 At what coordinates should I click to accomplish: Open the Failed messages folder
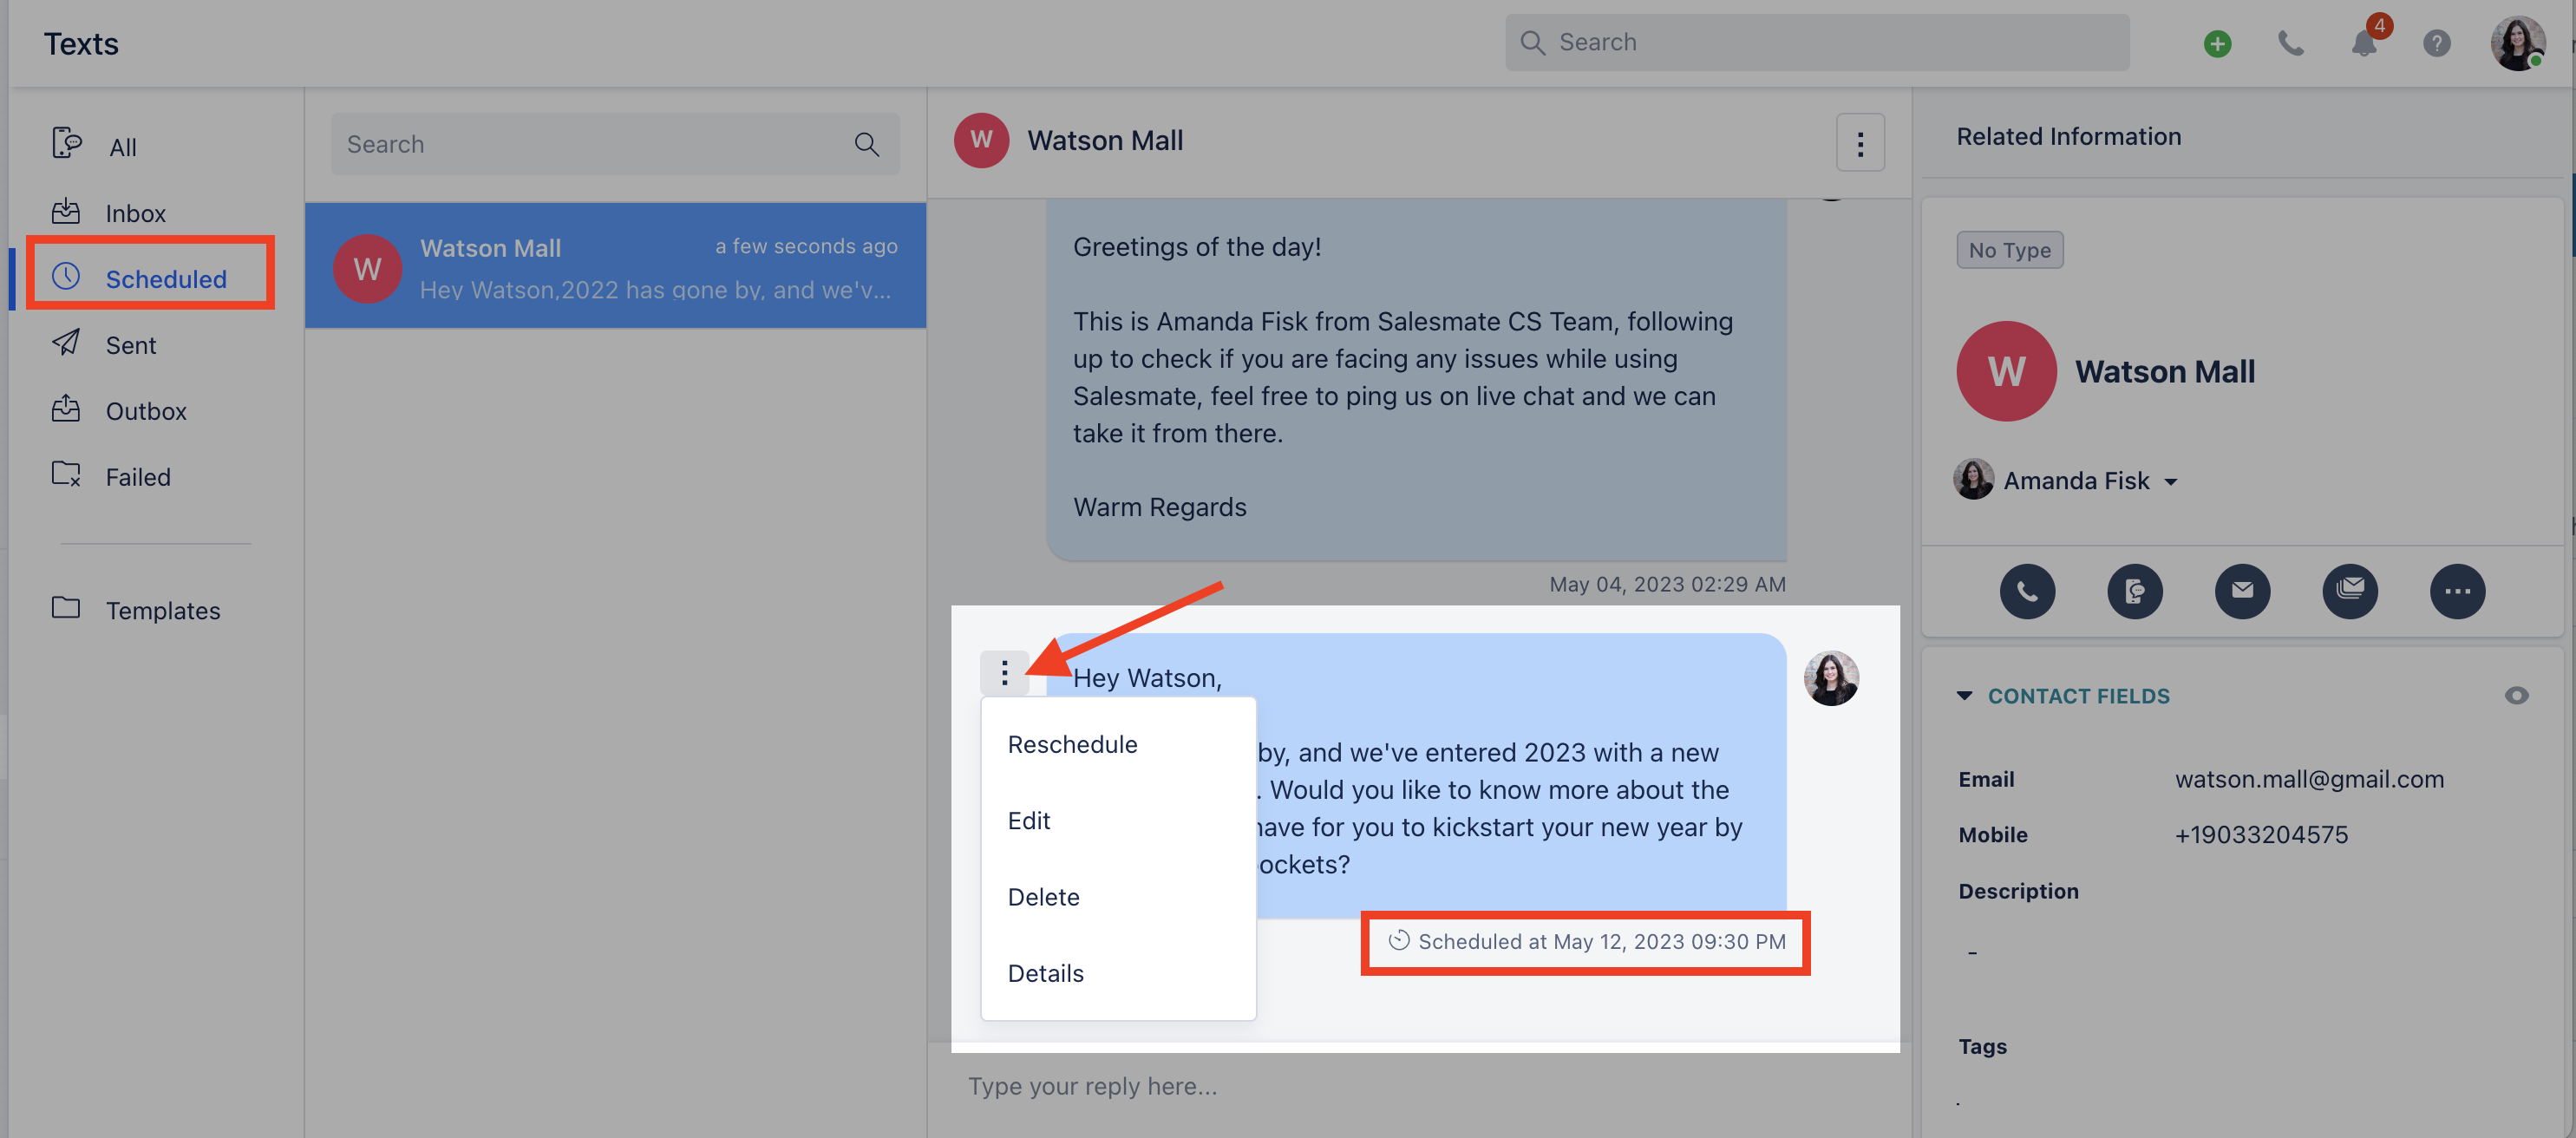[x=137, y=477]
